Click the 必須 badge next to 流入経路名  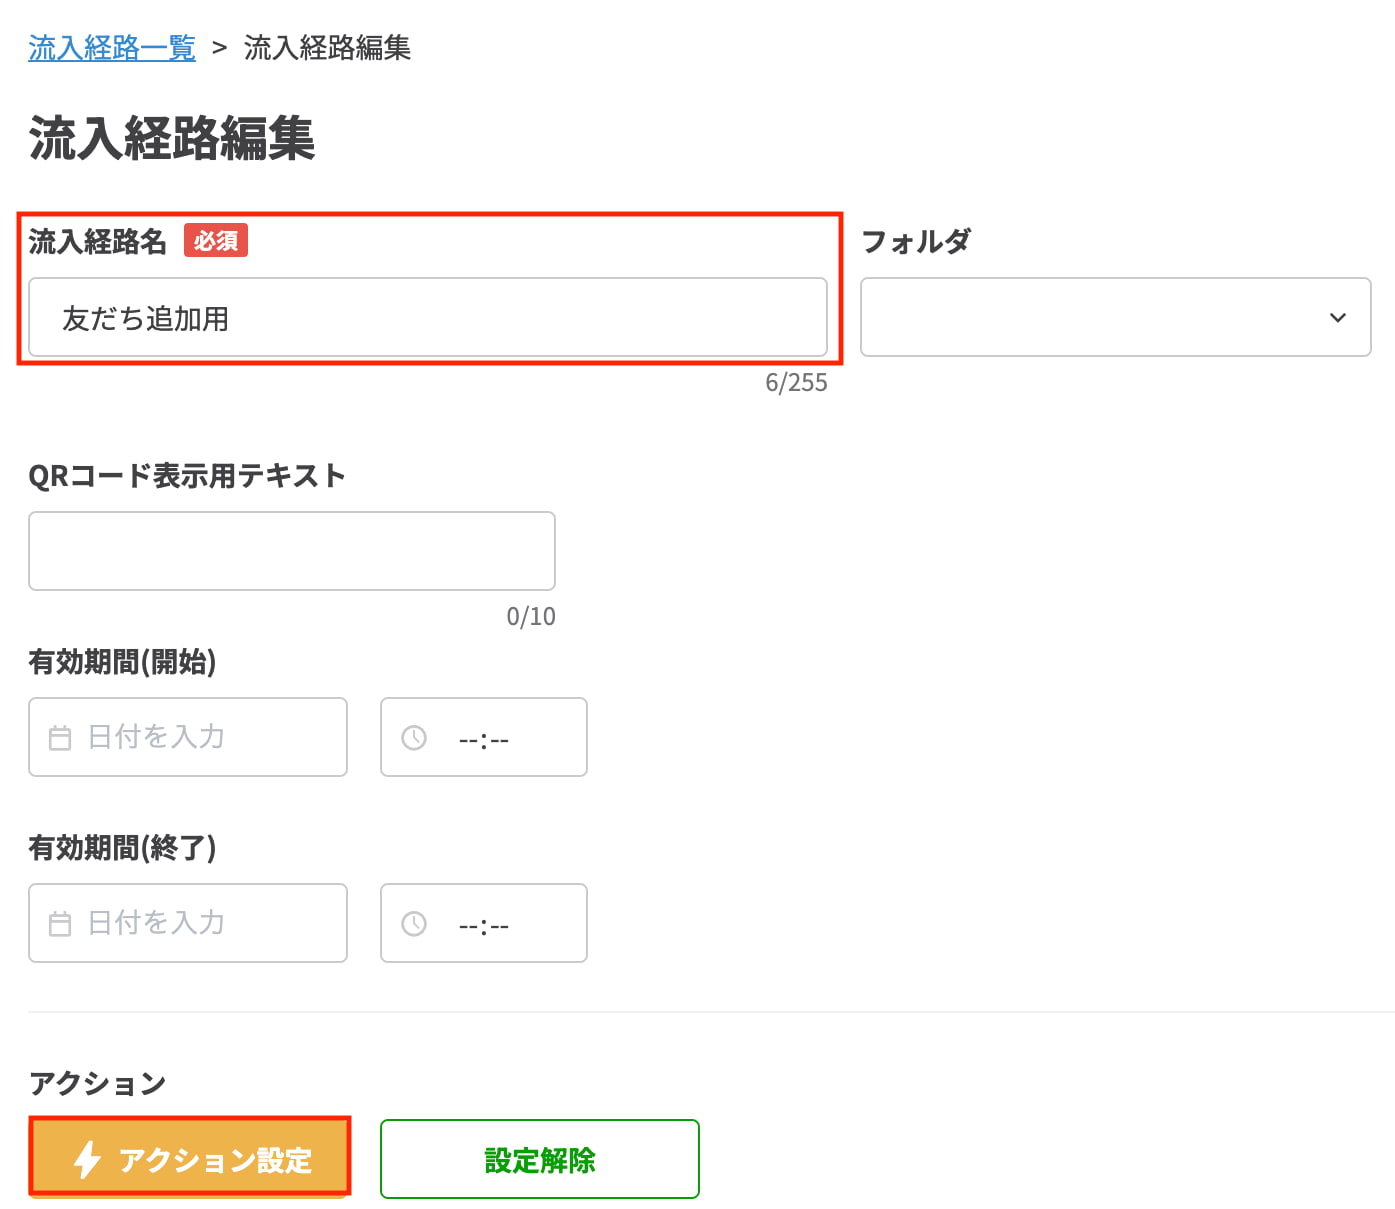[216, 240]
